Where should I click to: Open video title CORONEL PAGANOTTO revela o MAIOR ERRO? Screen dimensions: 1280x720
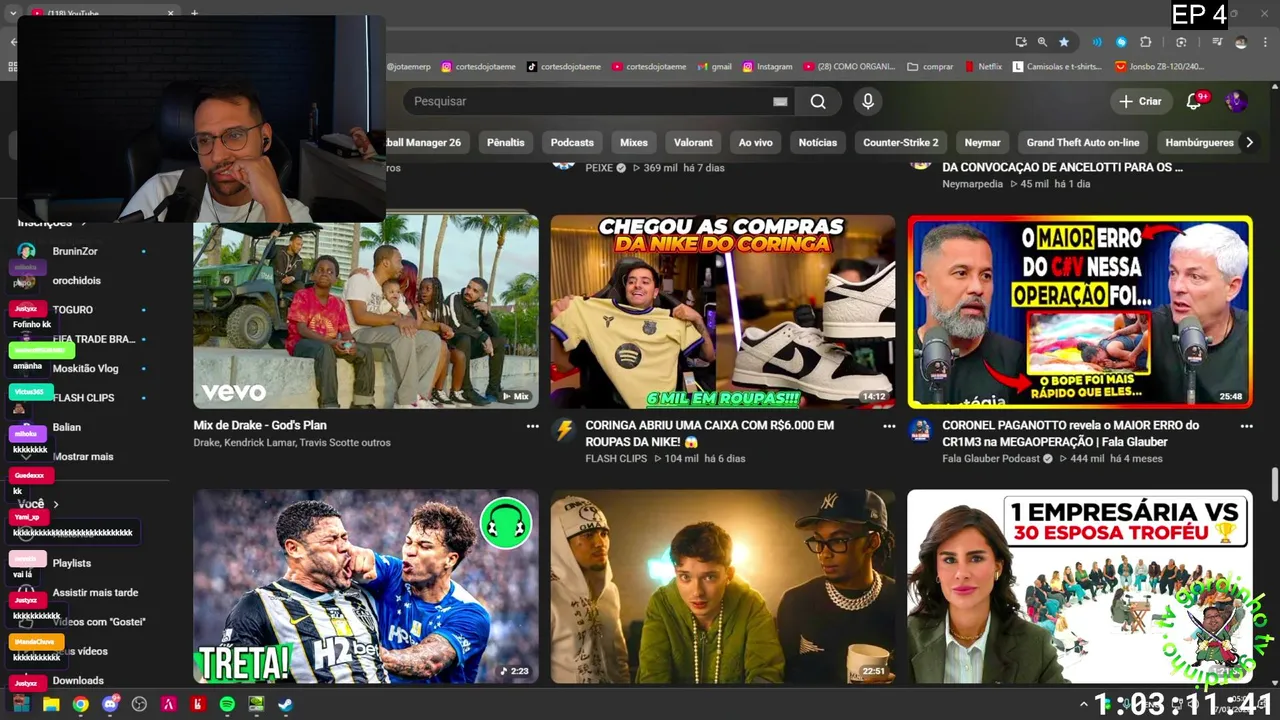[1071, 433]
